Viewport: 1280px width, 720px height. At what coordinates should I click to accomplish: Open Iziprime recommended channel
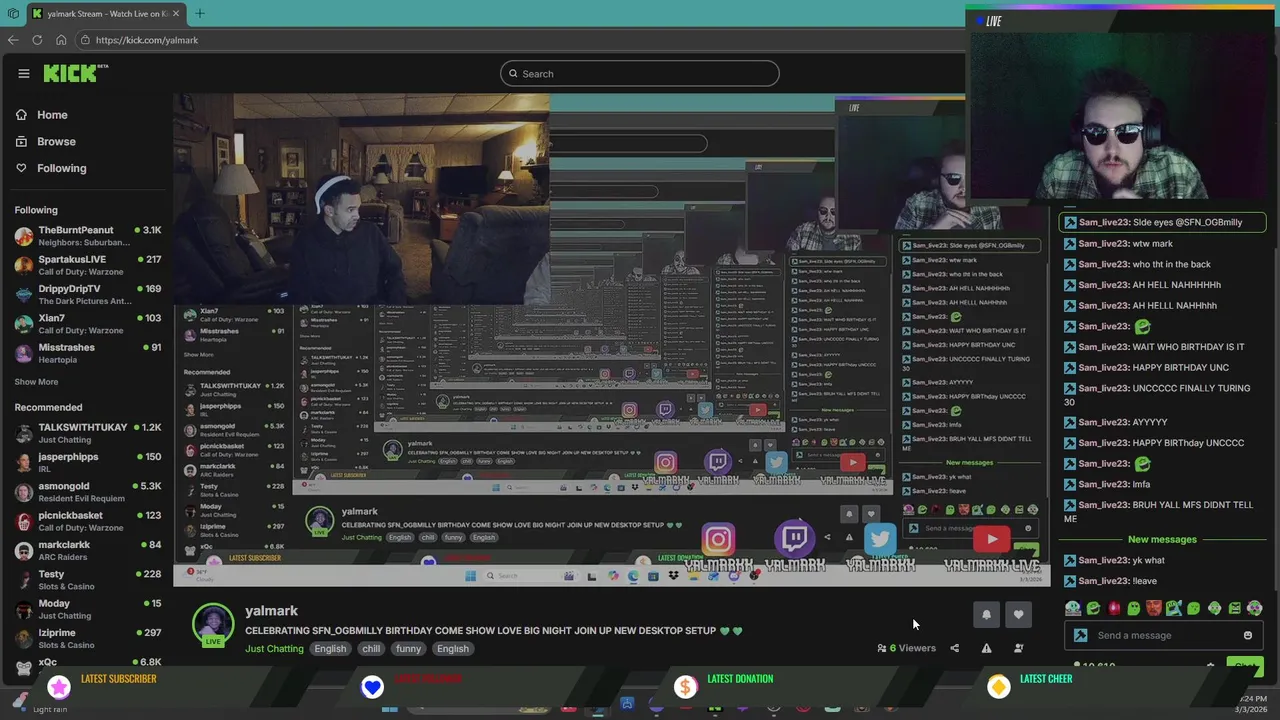click(88, 638)
